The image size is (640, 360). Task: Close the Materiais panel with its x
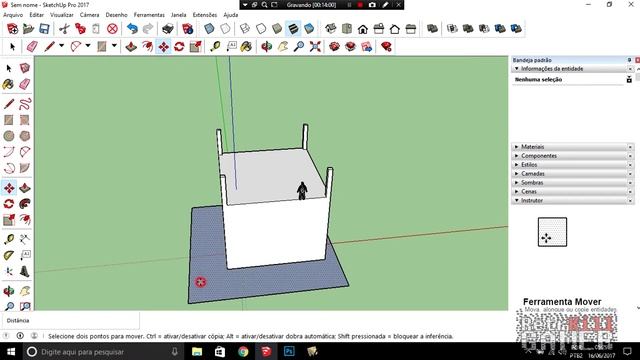tap(631, 147)
